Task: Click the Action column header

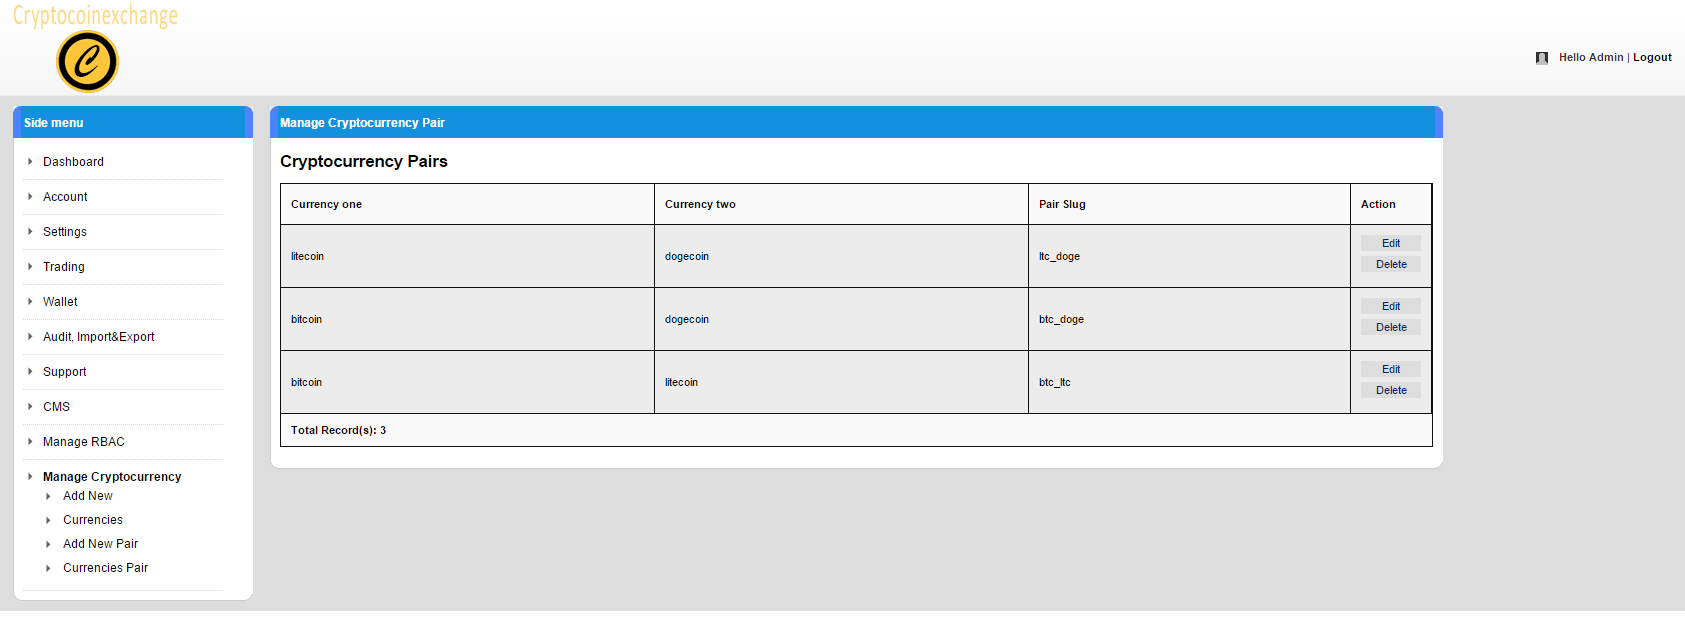Action: 1391,204
